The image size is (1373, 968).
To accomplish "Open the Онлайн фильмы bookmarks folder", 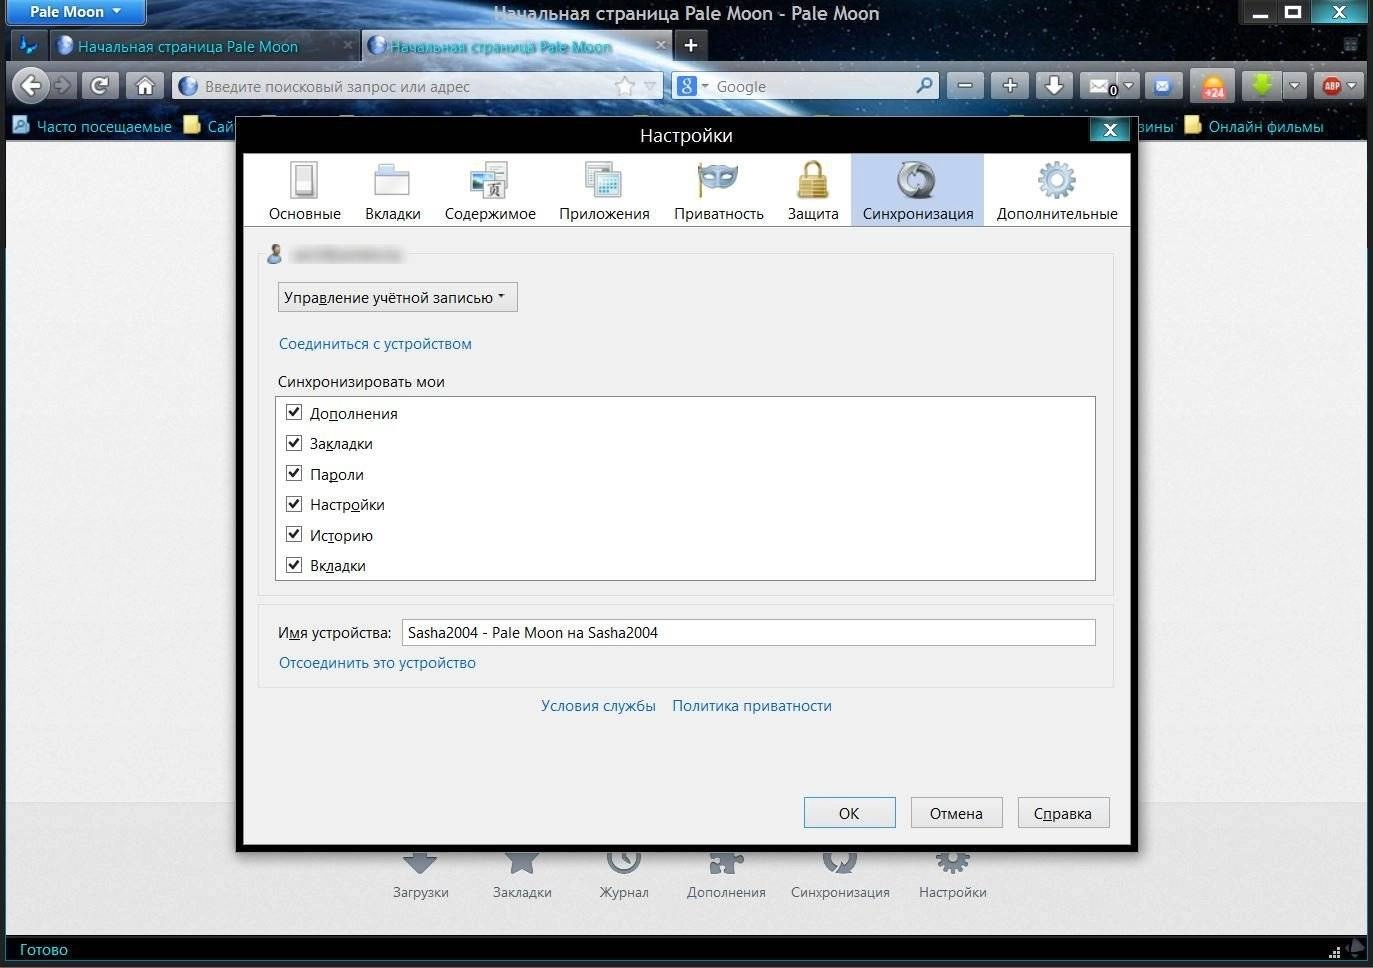I will tap(1254, 126).
